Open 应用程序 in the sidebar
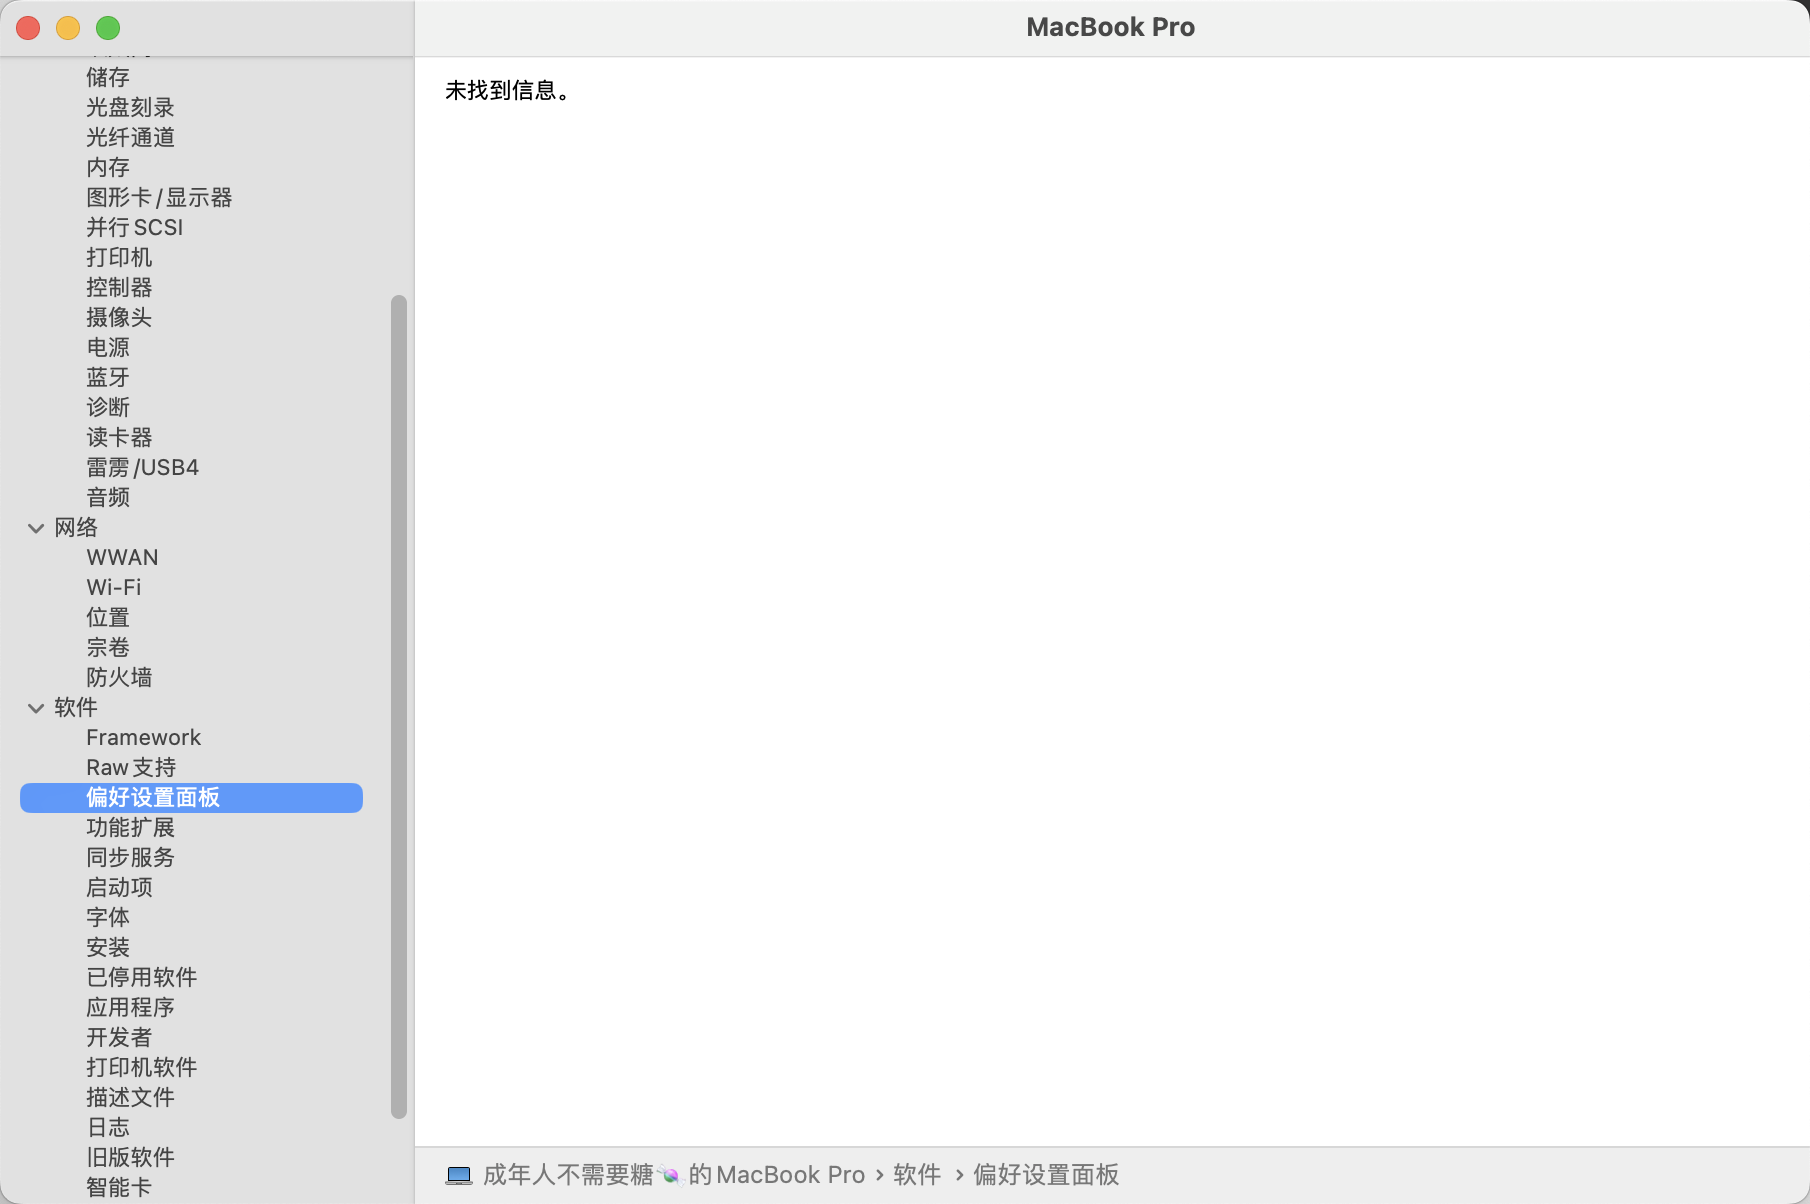This screenshot has width=1810, height=1204. [x=130, y=1008]
